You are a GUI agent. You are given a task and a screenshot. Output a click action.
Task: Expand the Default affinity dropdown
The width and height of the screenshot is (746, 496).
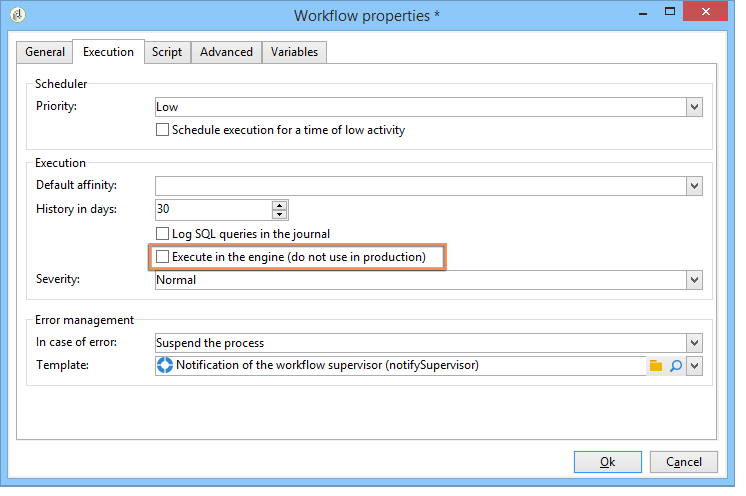[694, 185]
